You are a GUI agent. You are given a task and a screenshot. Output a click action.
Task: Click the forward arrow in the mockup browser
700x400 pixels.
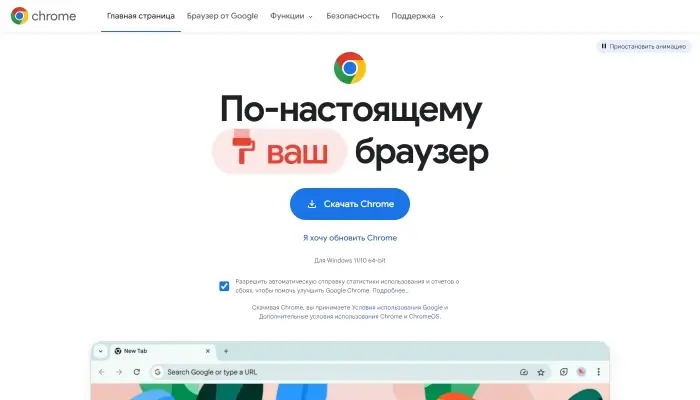click(119, 372)
